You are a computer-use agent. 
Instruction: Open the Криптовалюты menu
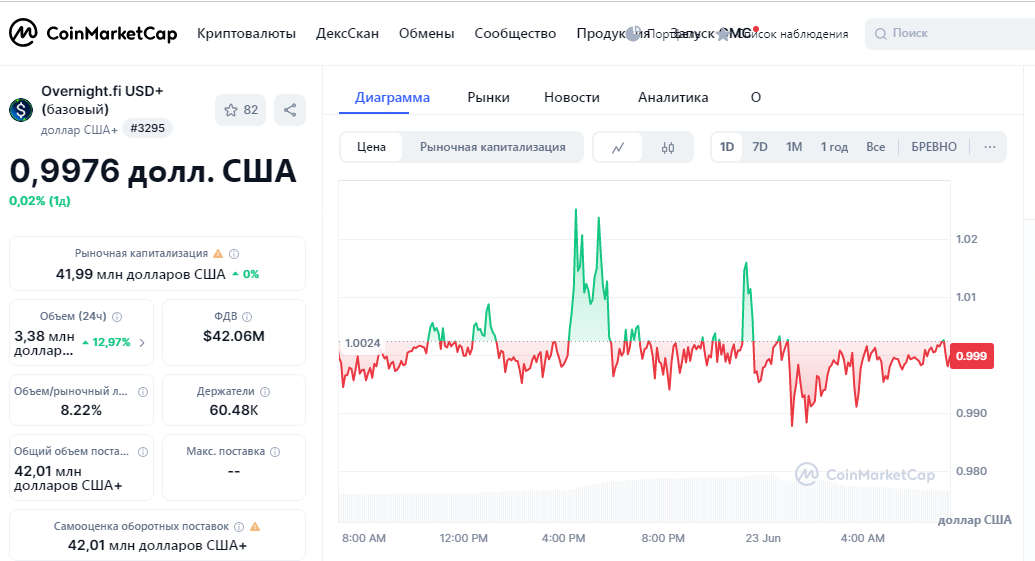coord(246,34)
